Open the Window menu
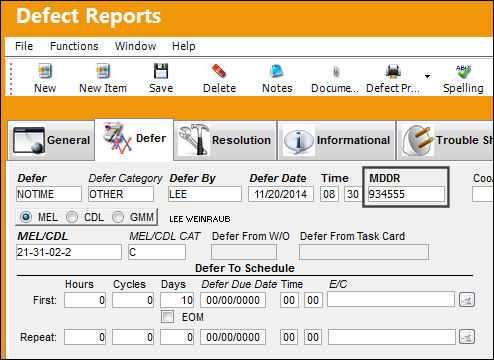Viewport: 494px width, 360px height. 135,46
